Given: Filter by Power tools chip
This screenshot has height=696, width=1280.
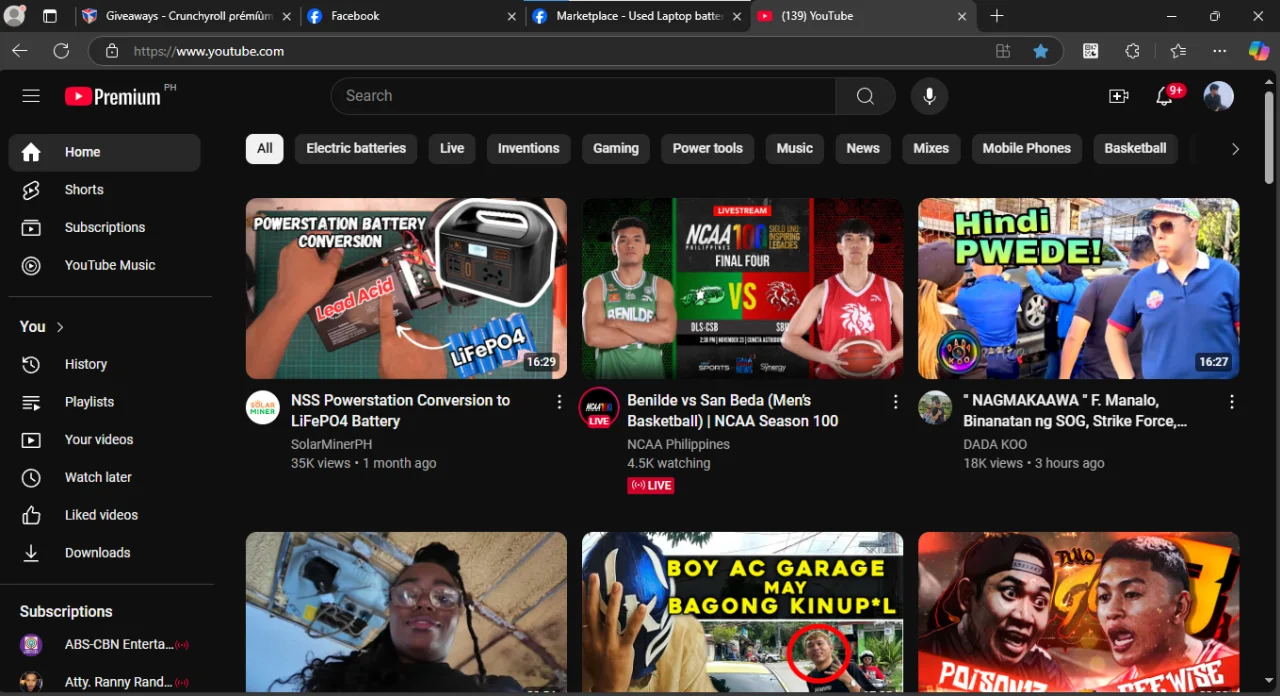Looking at the screenshot, I should click(707, 148).
